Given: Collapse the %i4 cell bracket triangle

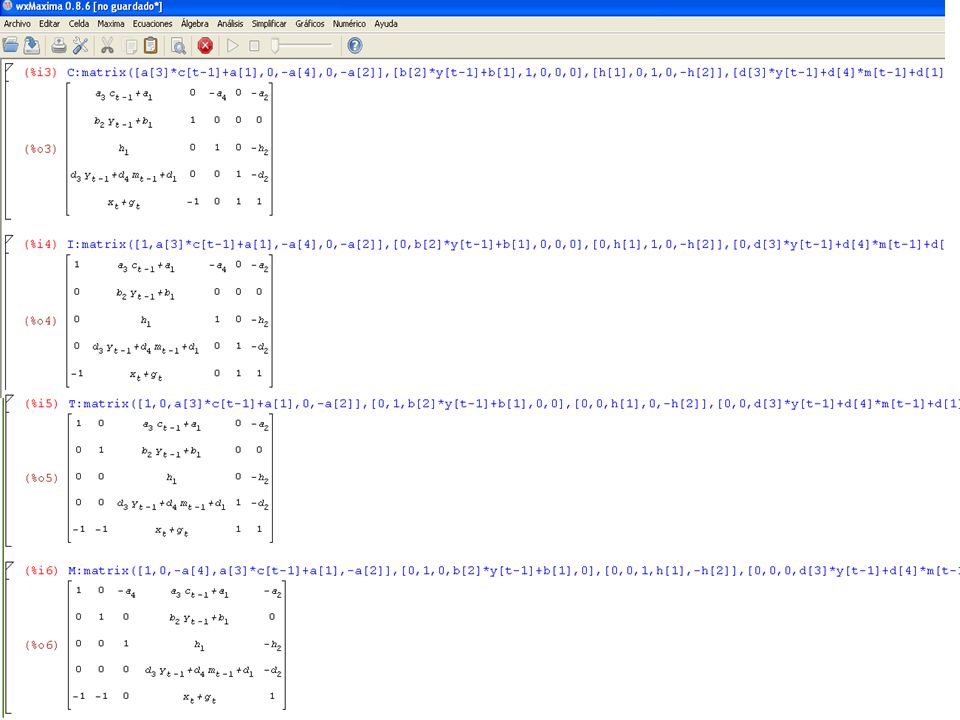Looking at the screenshot, I should click(x=9, y=240).
